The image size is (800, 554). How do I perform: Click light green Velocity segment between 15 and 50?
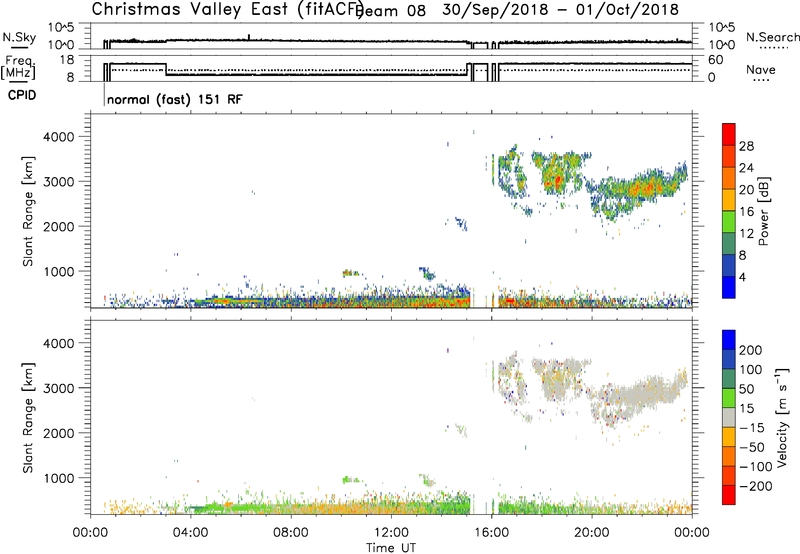coord(729,398)
